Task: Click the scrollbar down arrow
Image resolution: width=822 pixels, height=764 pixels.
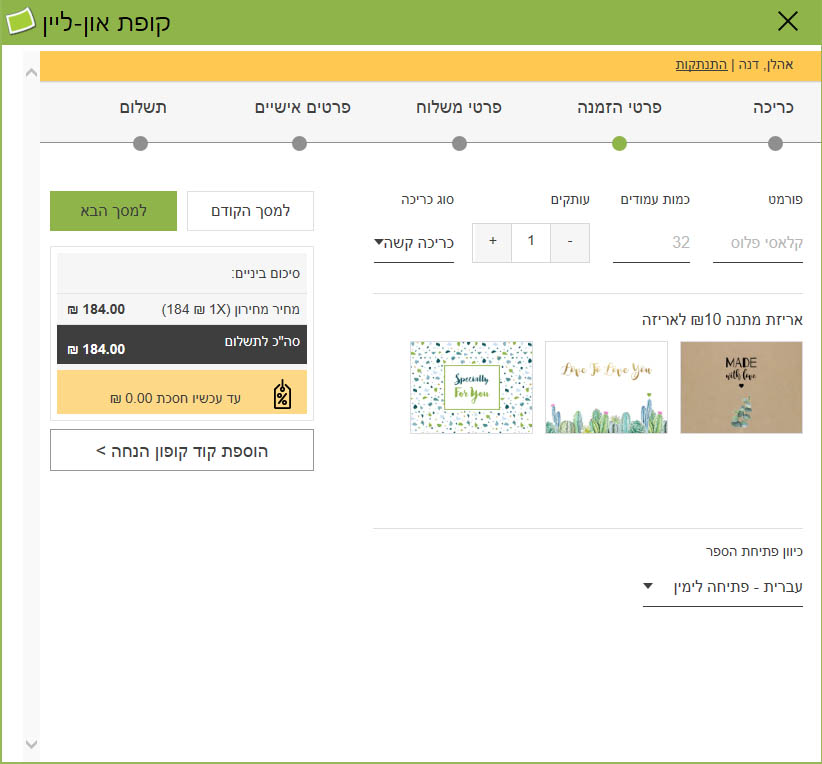Action: pyautogui.click(x=30, y=744)
